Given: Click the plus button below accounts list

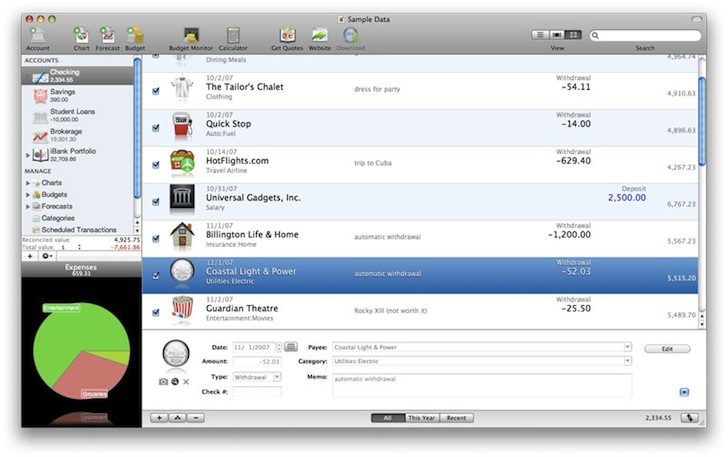Looking at the screenshot, I should click(30, 256).
